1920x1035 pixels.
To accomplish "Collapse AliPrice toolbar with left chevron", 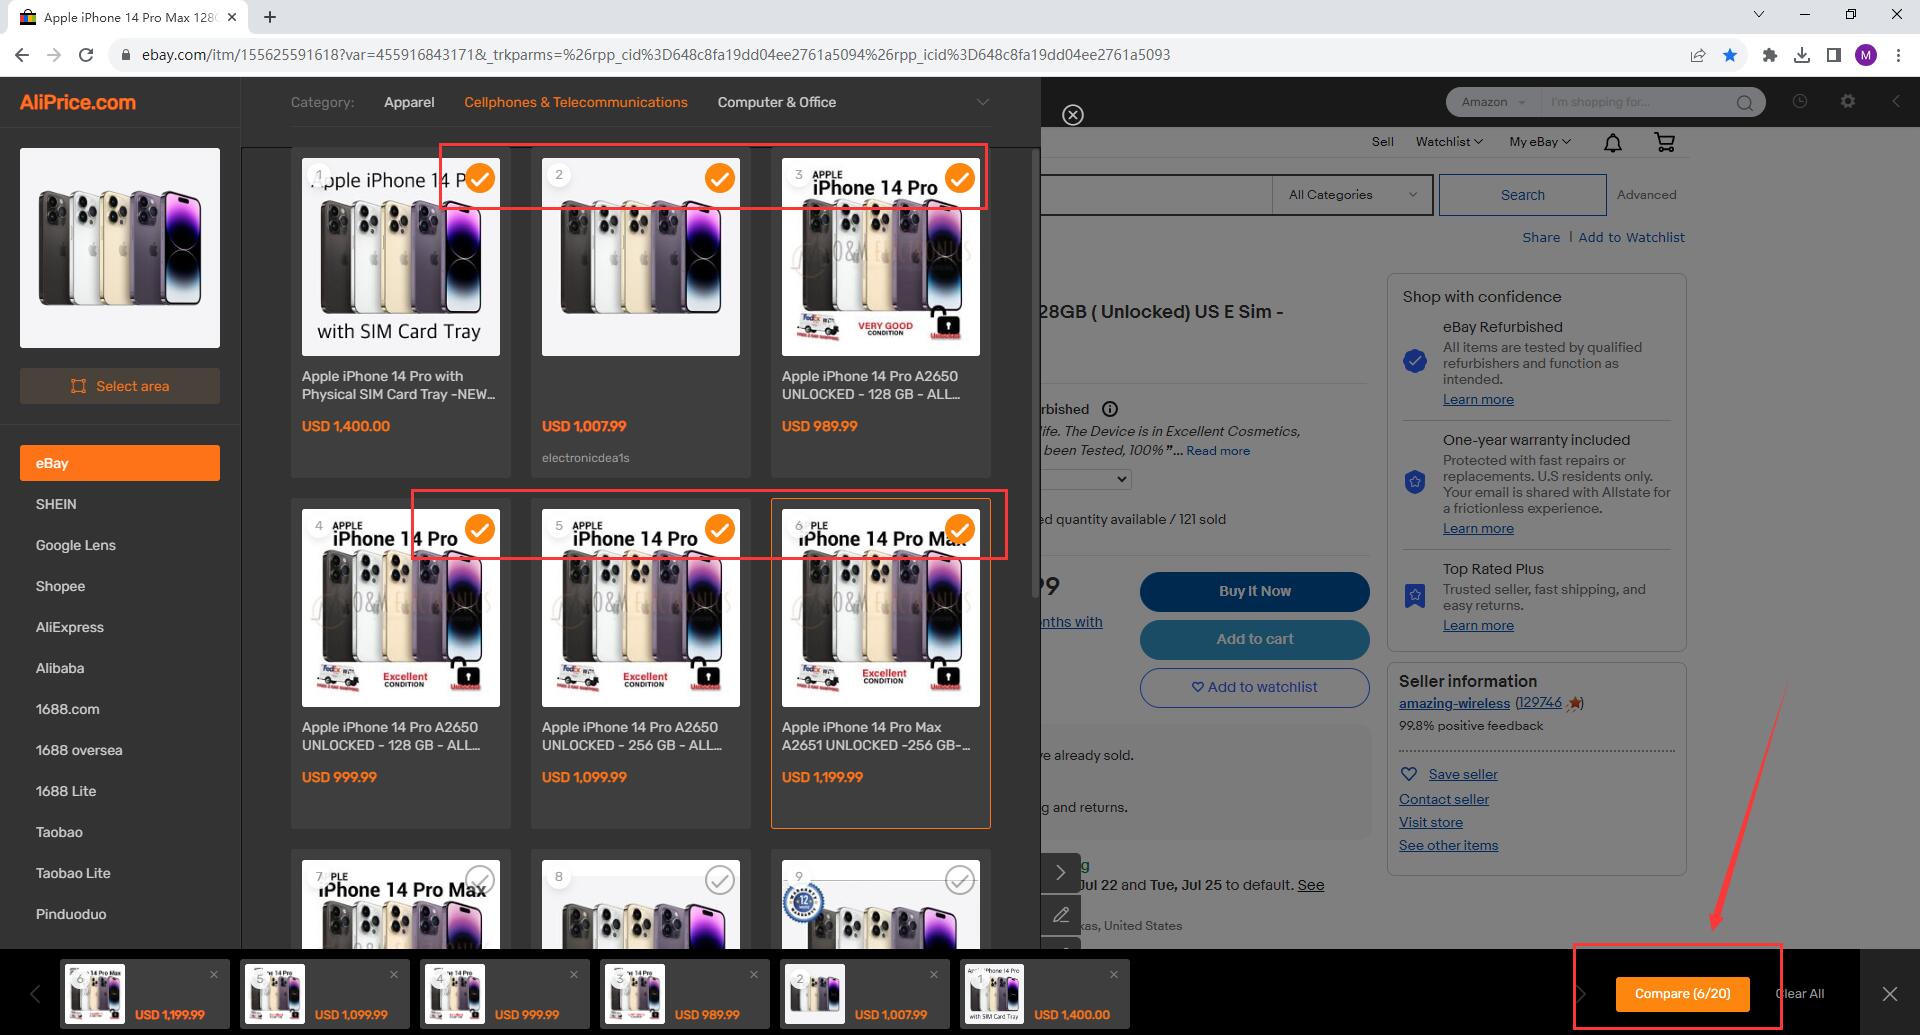I will [1896, 101].
